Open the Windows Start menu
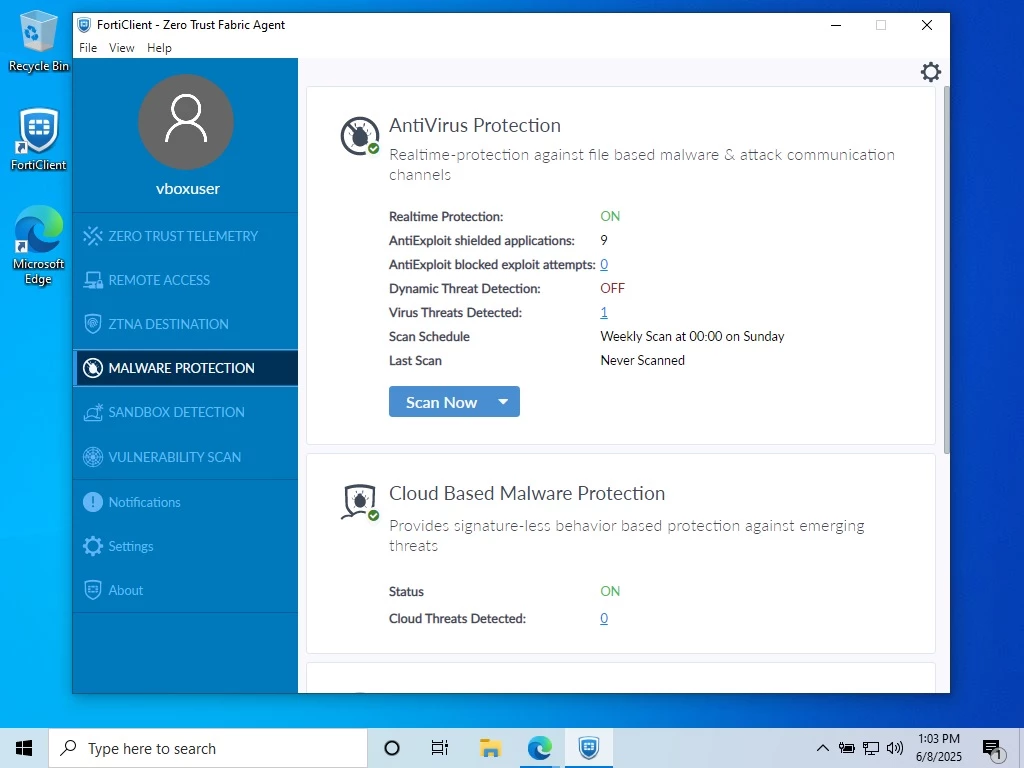This screenshot has width=1024, height=768. click(x=24, y=748)
